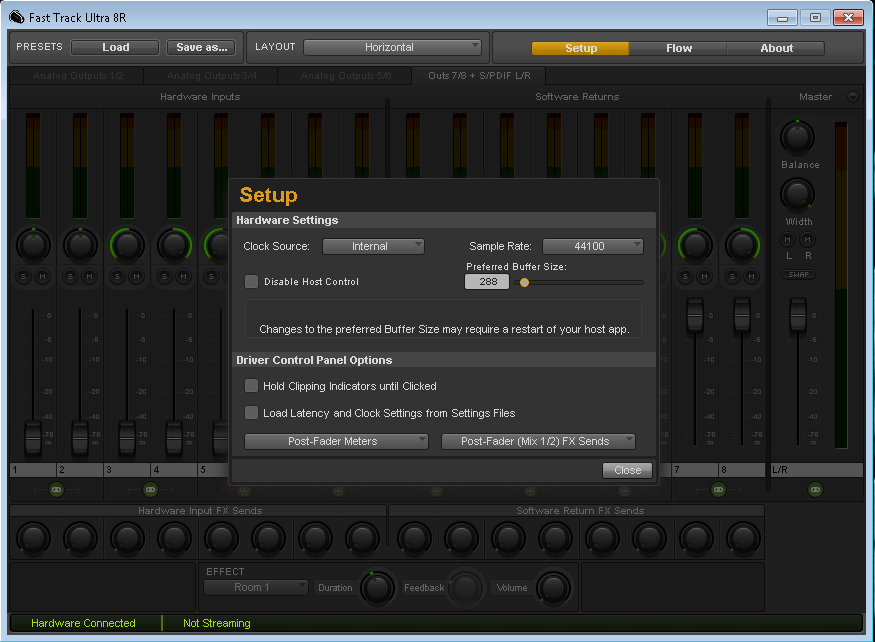Image resolution: width=875 pixels, height=642 pixels.
Task: Check Load Latency and Clock Settings option
Action: point(252,413)
